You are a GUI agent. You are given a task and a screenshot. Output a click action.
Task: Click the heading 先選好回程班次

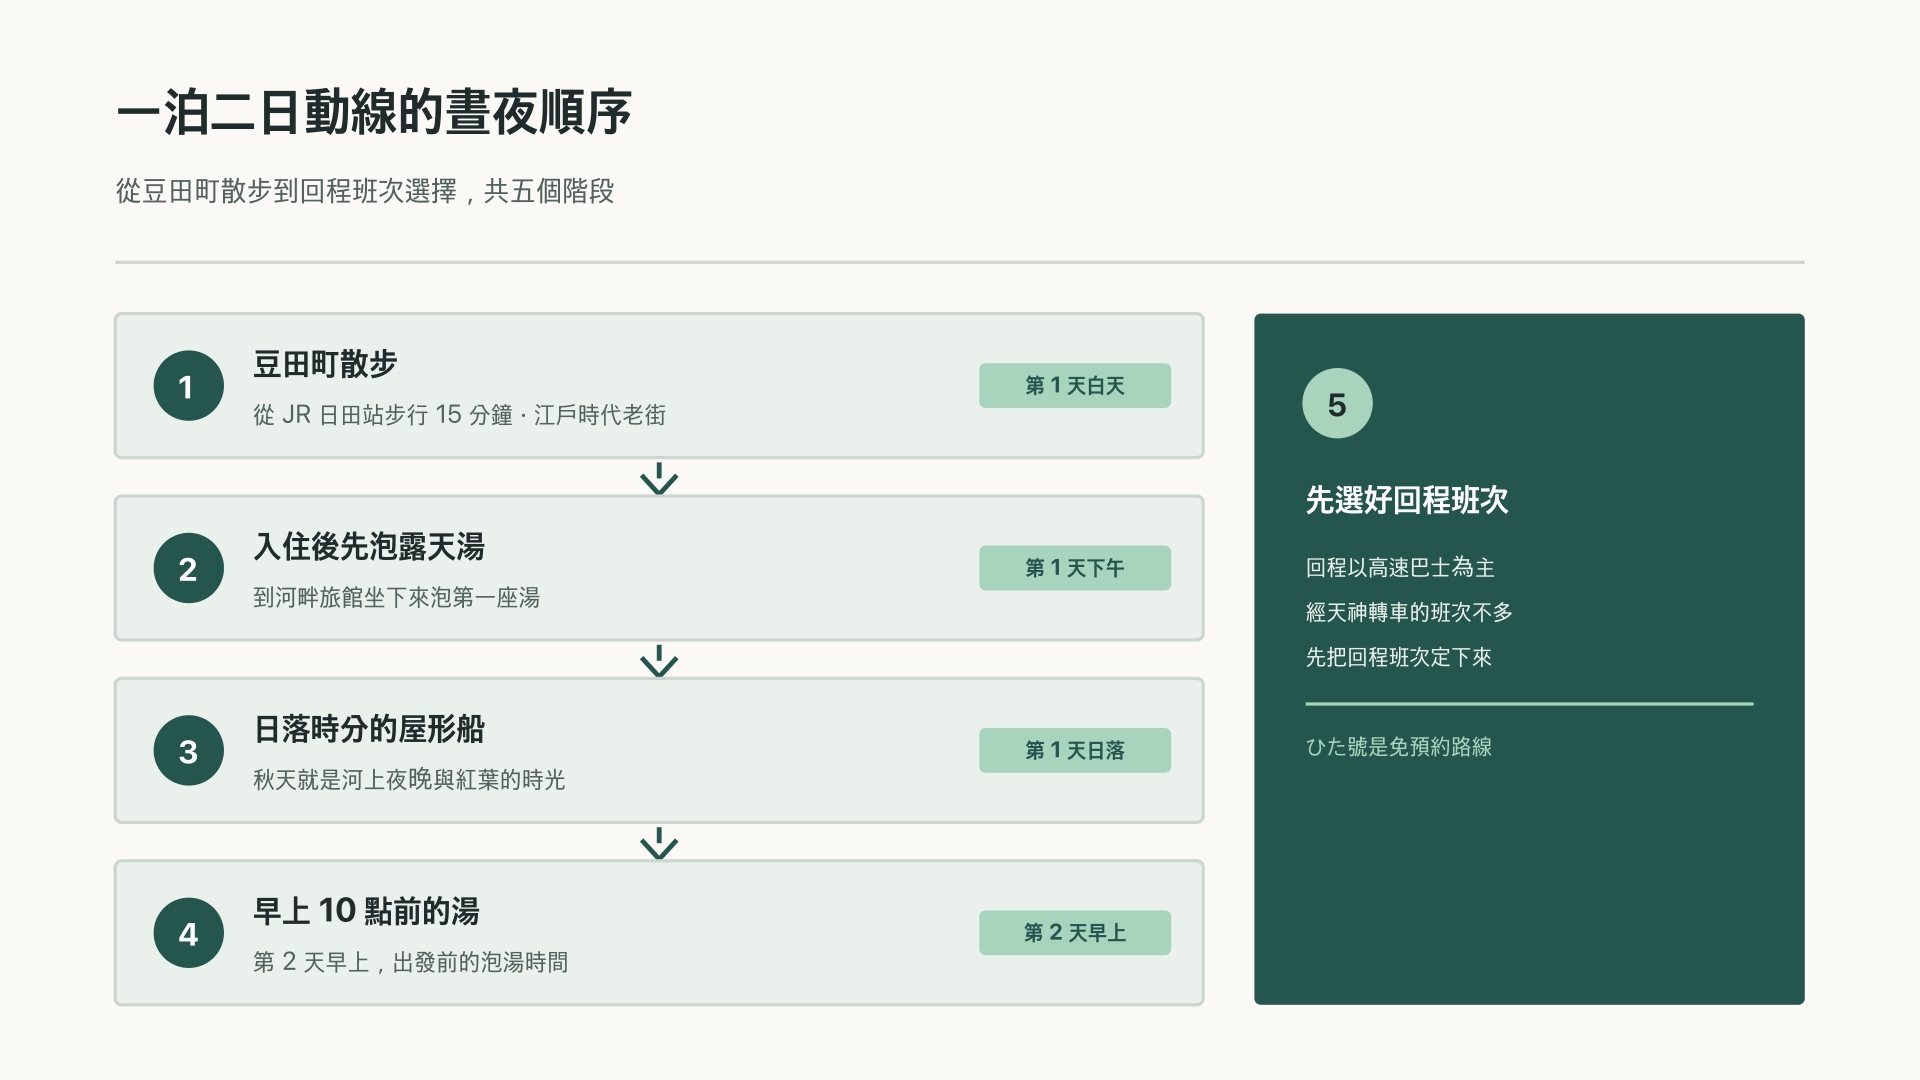(x=1407, y=500)
